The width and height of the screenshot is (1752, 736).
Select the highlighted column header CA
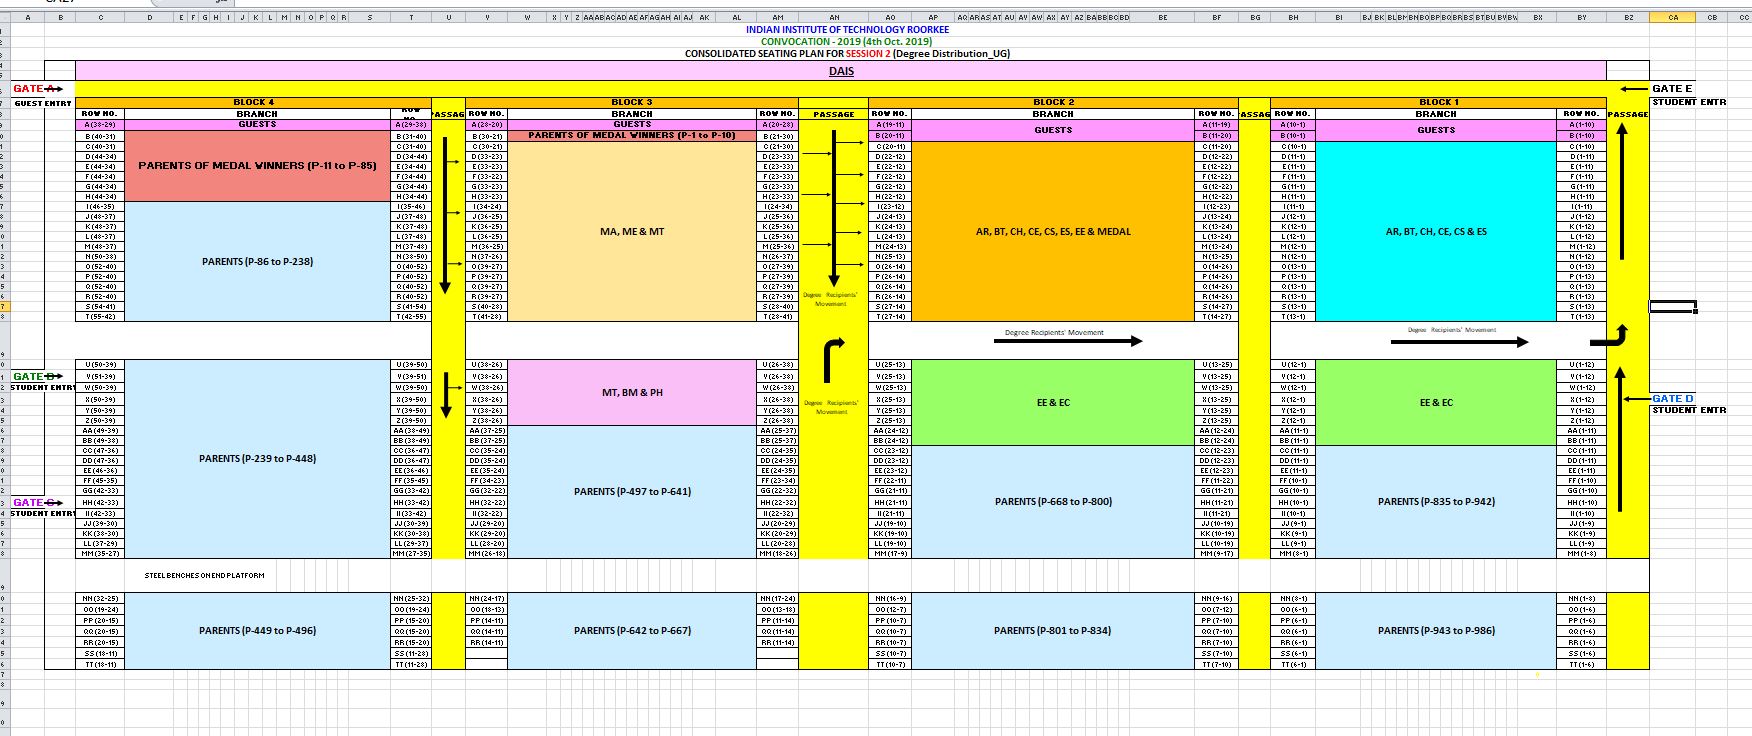click(x=1673, y=17)
